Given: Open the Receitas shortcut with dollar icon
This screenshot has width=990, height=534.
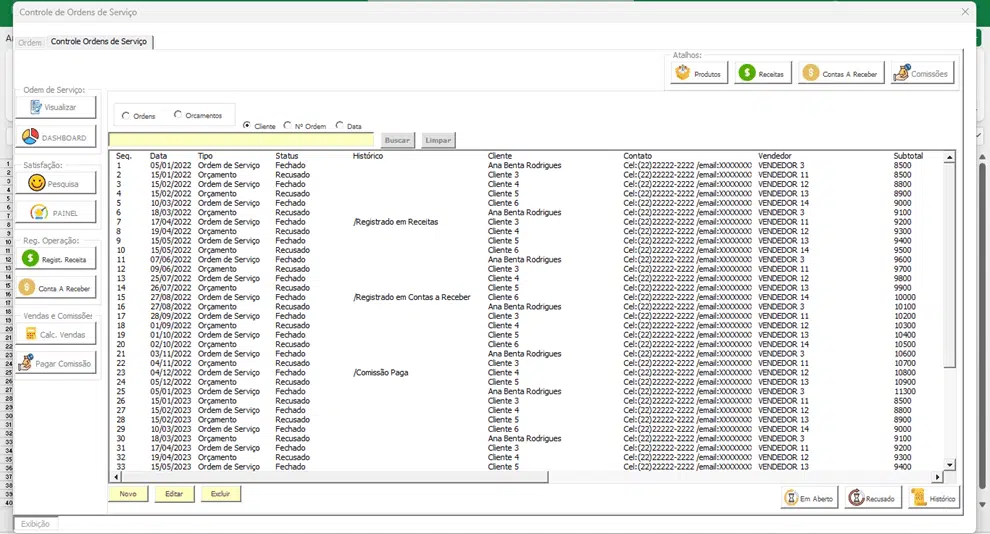Looking at the screenshot, I should [x=762, y=73].
